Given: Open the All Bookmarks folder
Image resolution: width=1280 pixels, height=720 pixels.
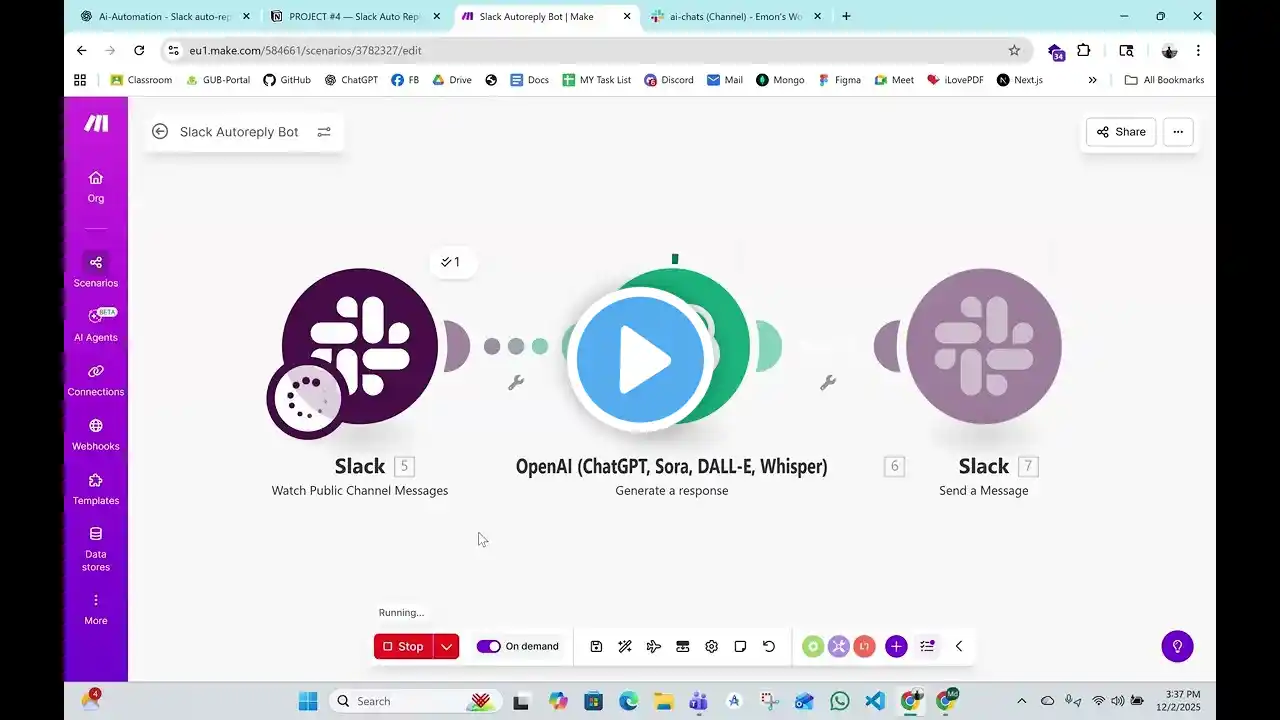Looking at the screenshot, I should tap(1165, 80).
